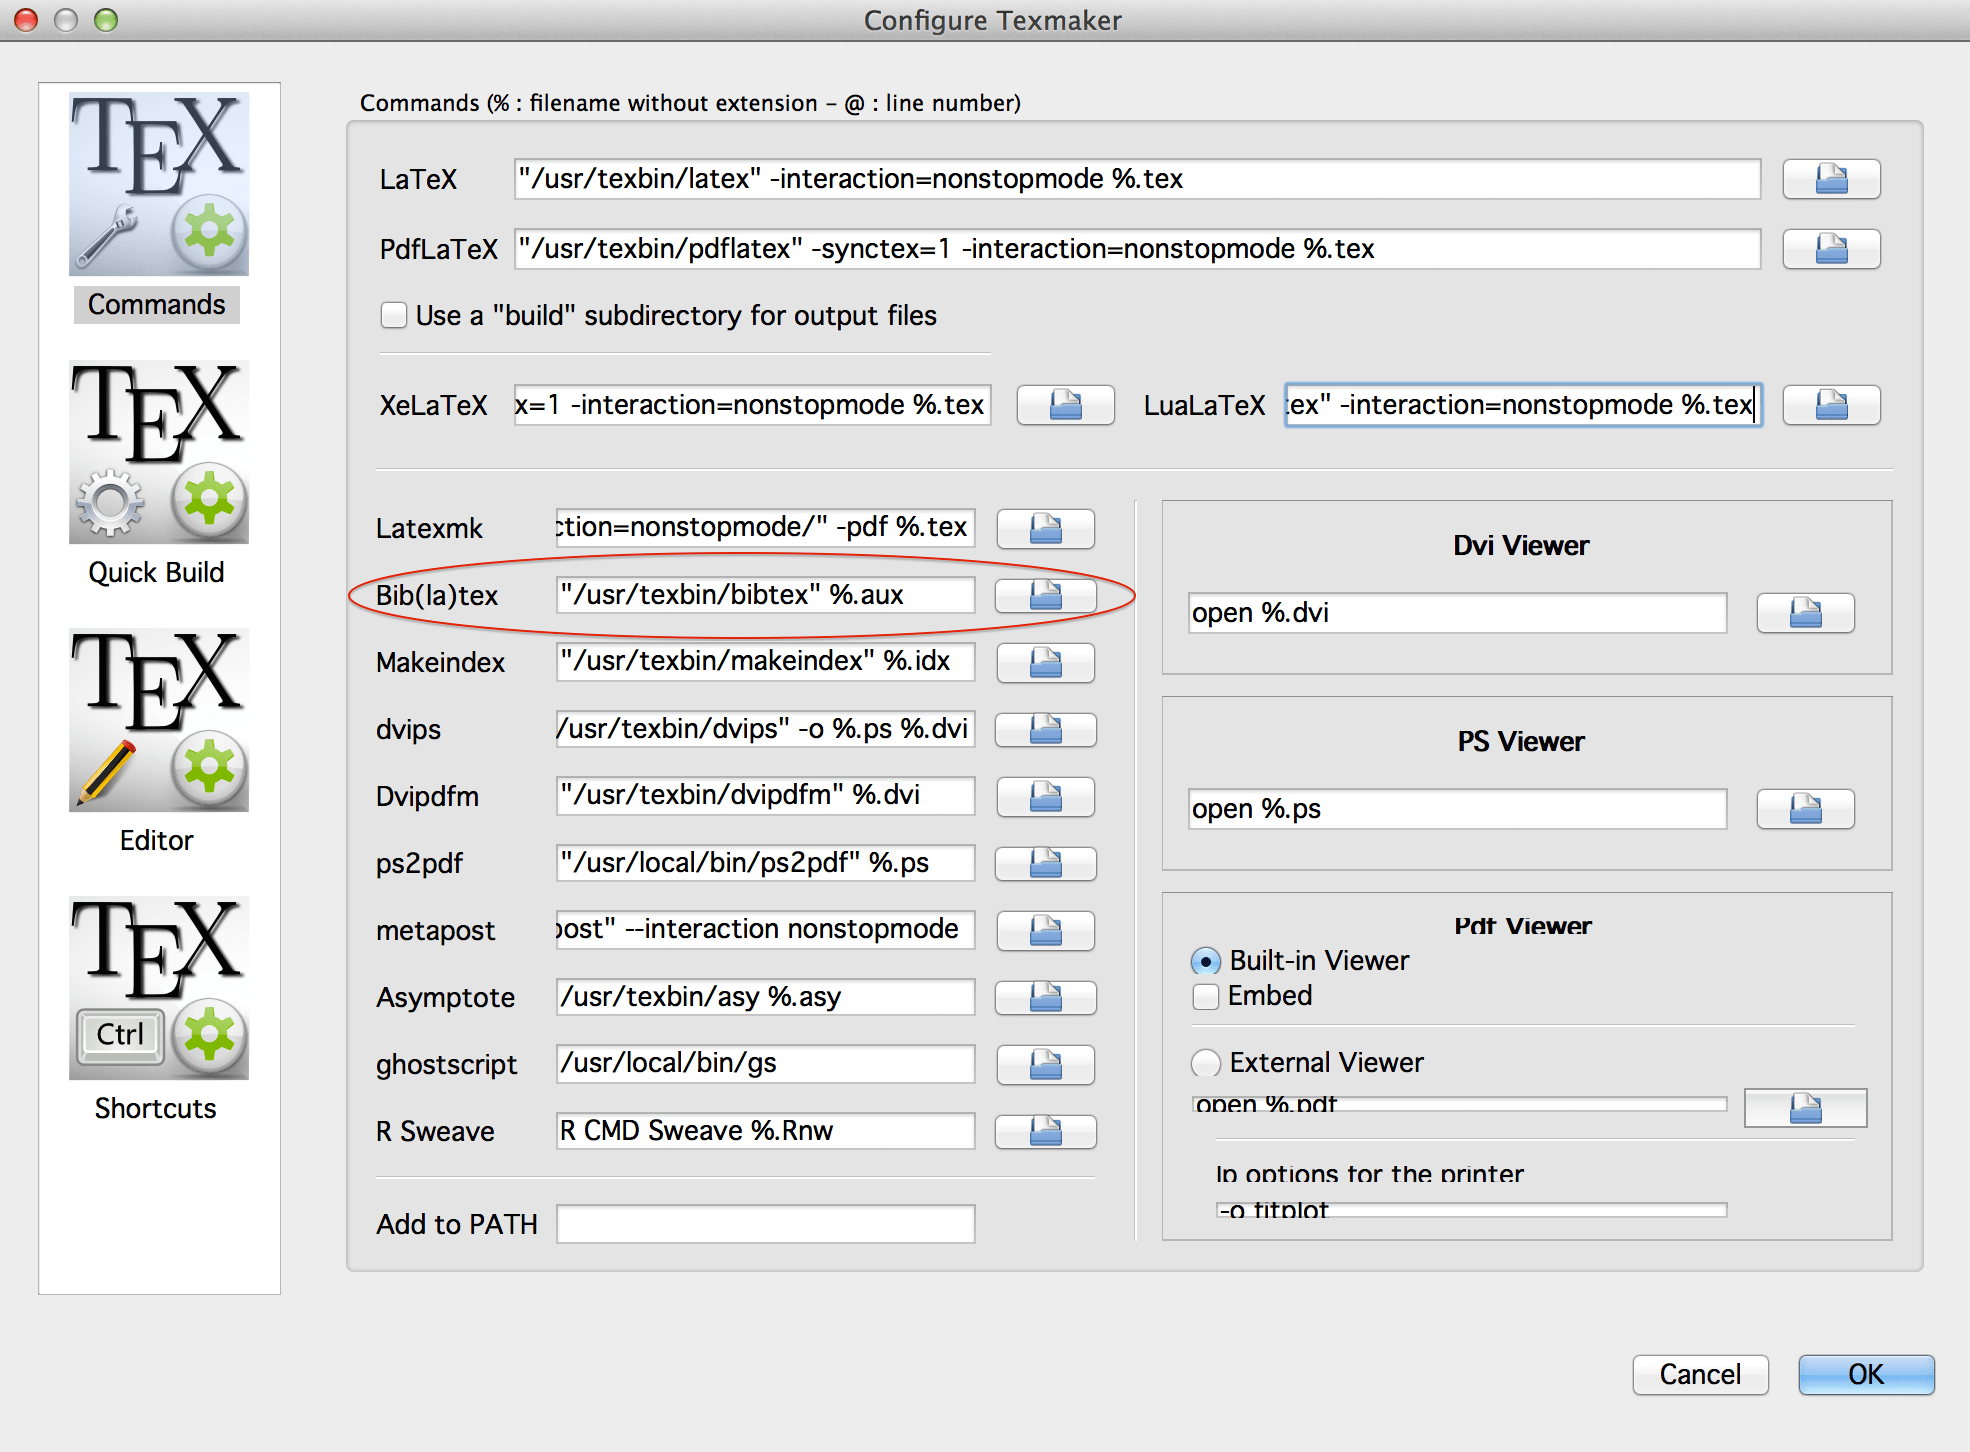Image resolution: width=1970 pixels, height=1452 pixels.
Task: Click the Asymptote command input field
Action: (765, 997)
